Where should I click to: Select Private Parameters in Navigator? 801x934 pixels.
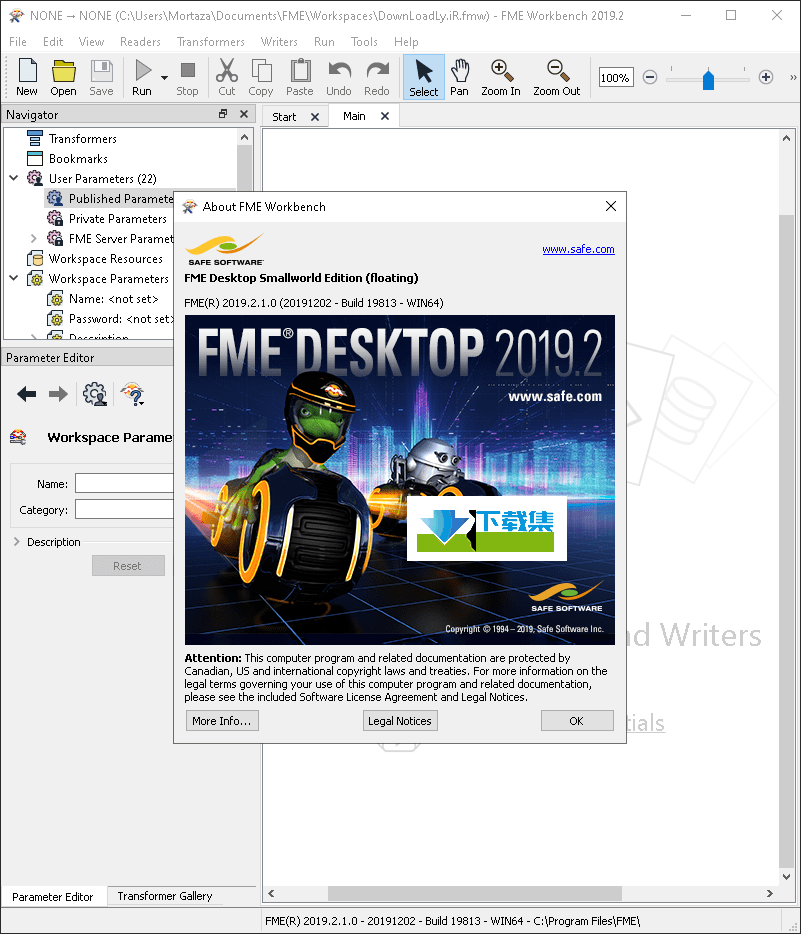[118, 219]
